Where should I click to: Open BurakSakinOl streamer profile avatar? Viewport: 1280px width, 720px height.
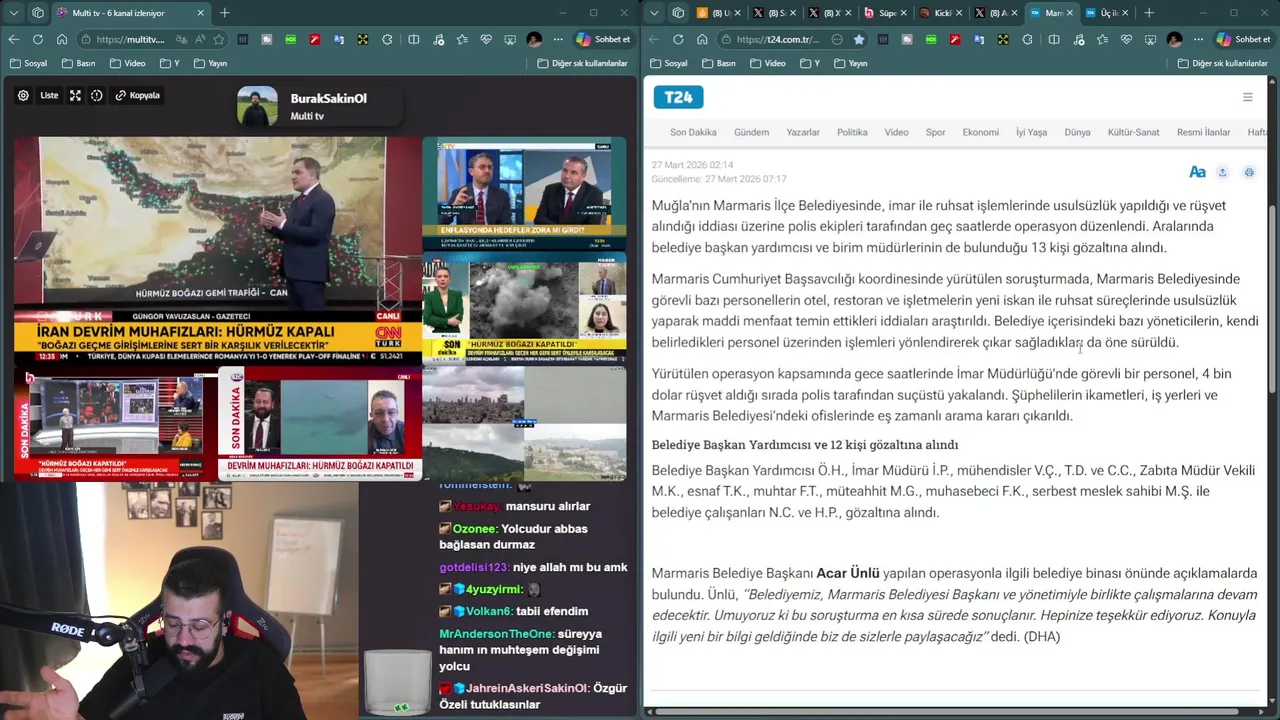coord(257,107)
